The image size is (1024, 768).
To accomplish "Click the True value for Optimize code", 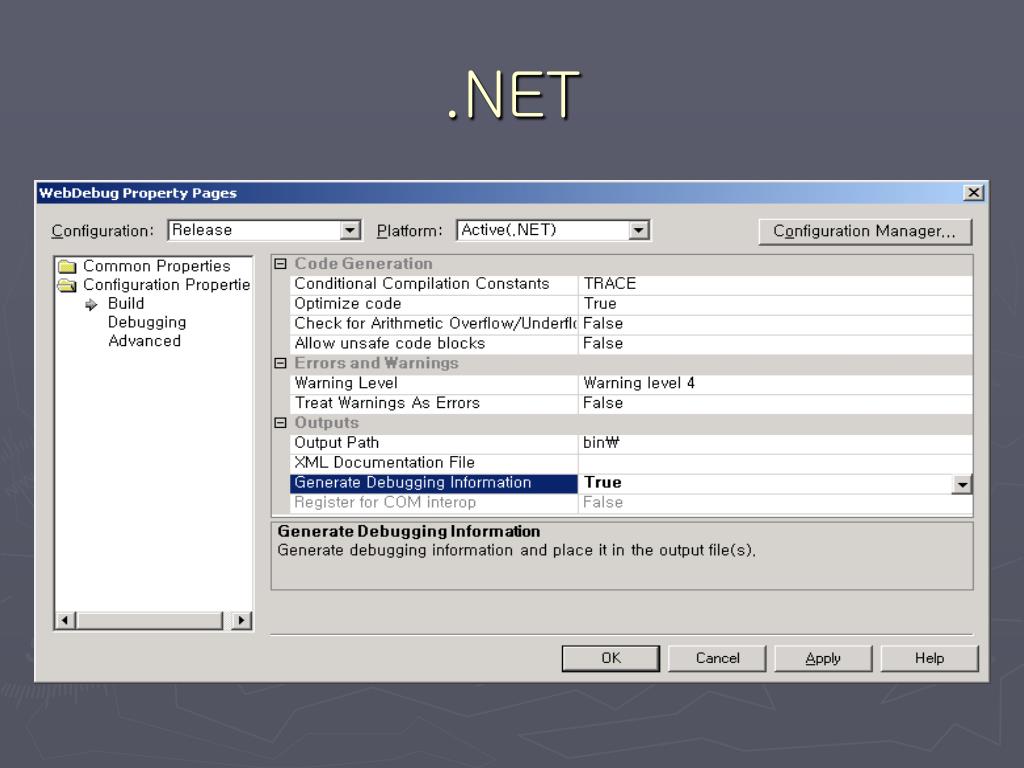I will [775, 304].
